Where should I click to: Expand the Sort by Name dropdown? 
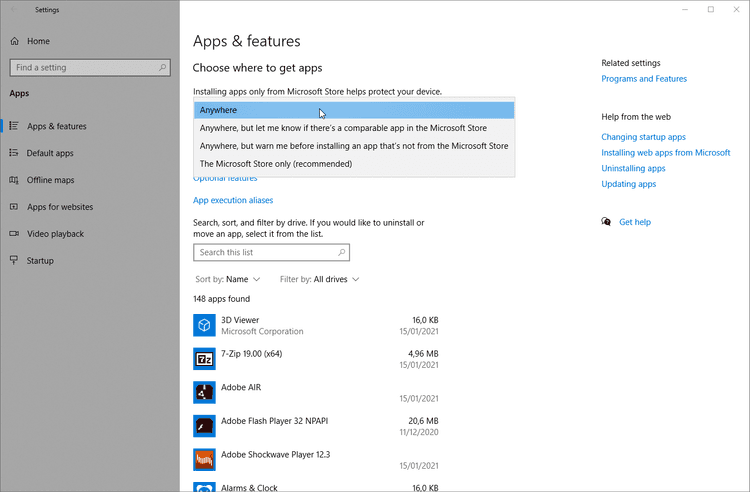point(228,279)
